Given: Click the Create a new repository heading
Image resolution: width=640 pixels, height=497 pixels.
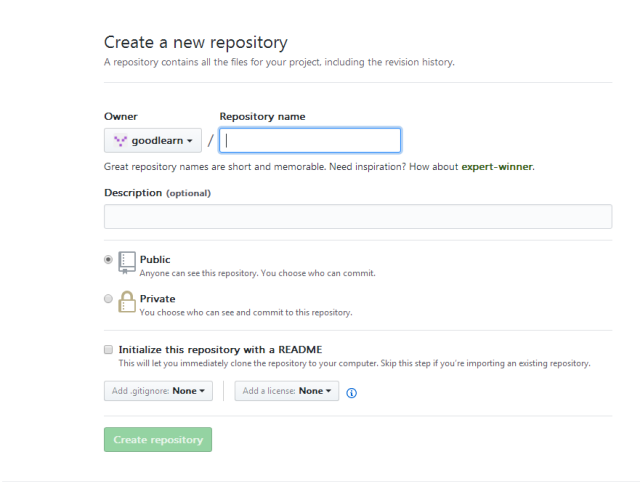Looking at the screenshot, I should [196, 42].
